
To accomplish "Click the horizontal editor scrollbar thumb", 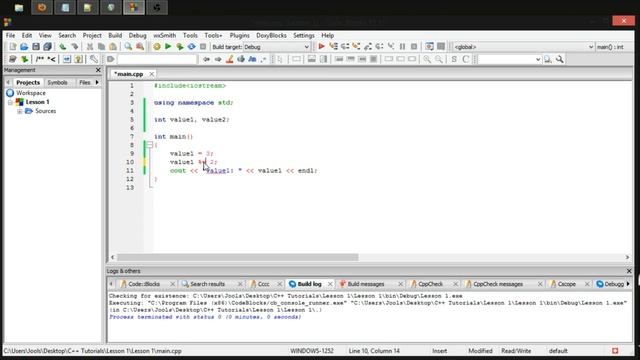I will [x=238, y=257].
